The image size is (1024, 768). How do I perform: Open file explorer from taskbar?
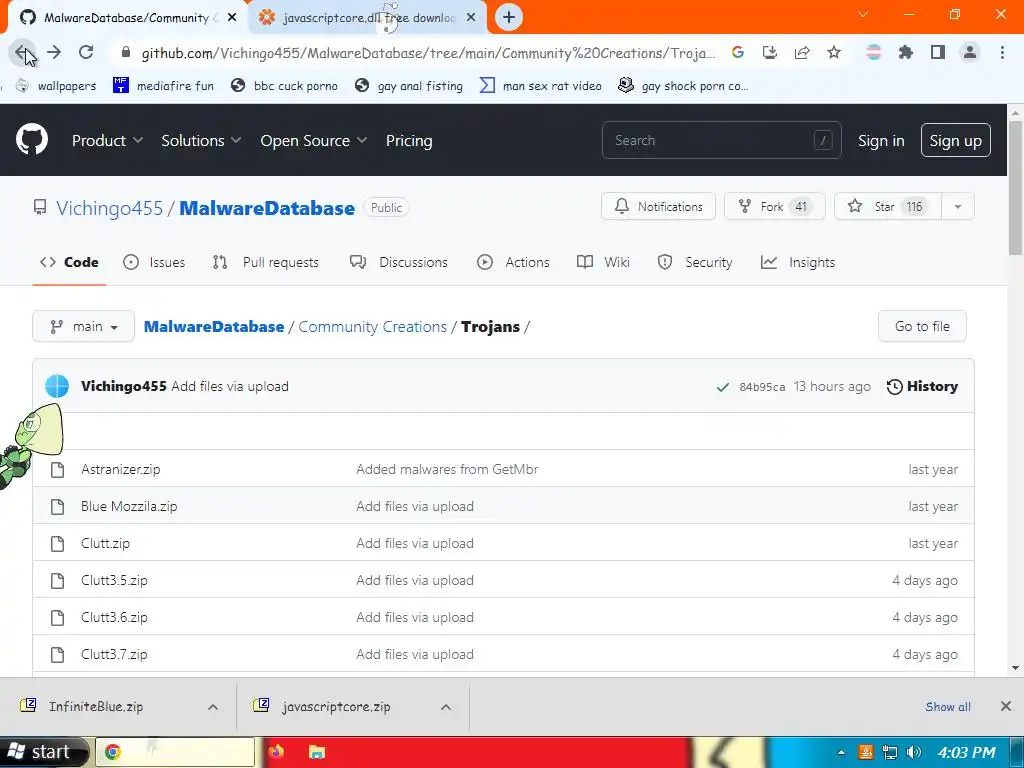click(x=317, y=752)
